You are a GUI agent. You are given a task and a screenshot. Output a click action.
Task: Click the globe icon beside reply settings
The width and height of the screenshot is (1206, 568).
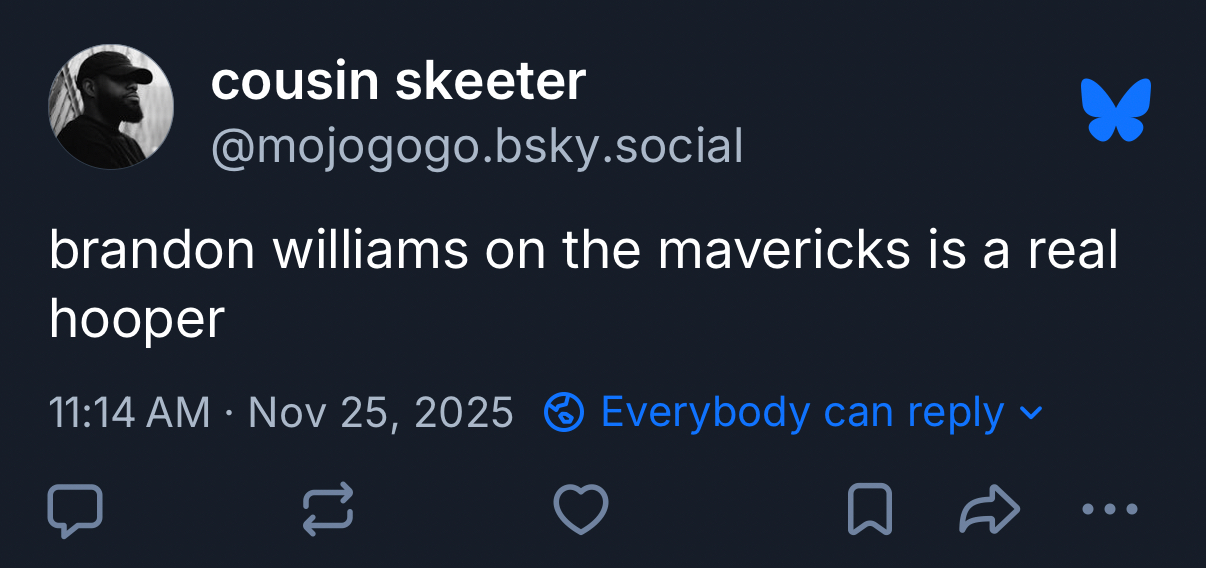pos(563,412)
